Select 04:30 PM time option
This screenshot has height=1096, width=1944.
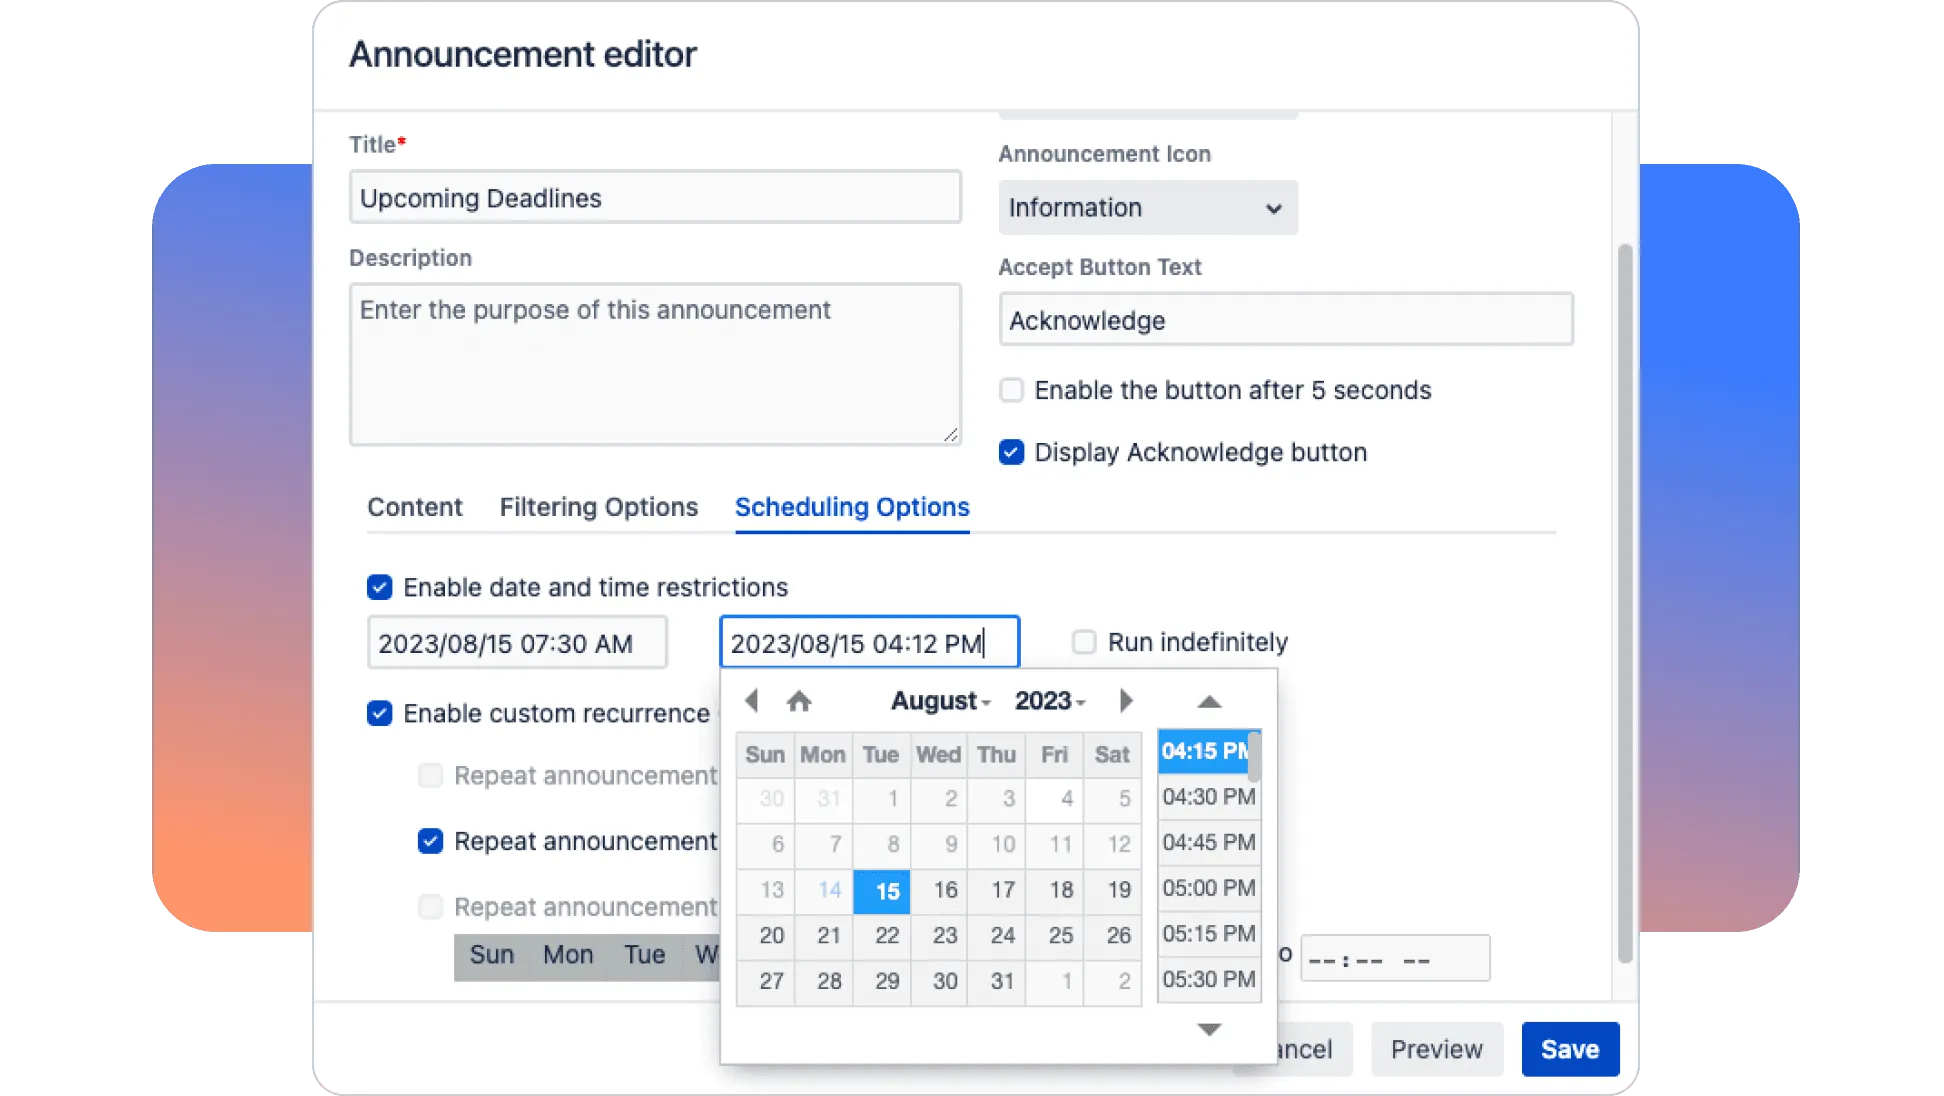pos(1208,797)
